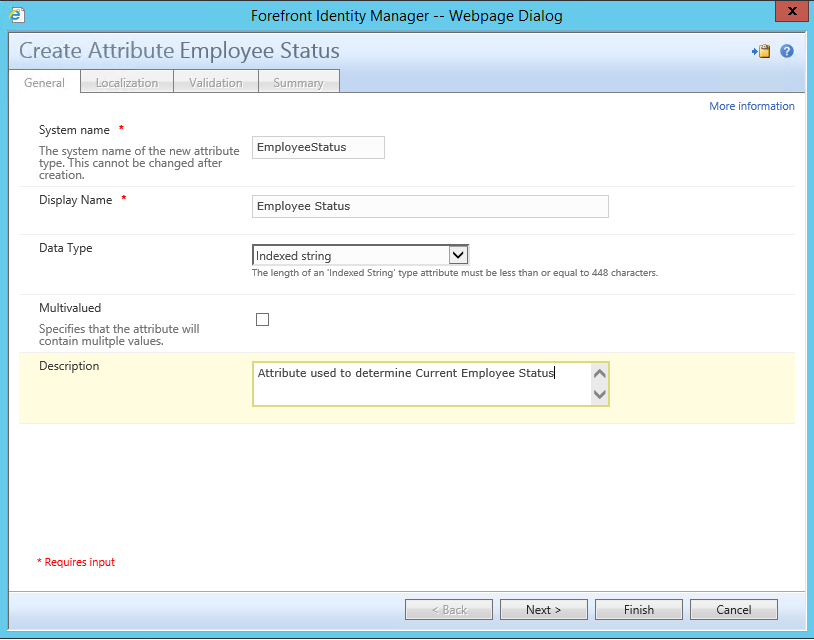The width and height of the screenshot is (814, 640).
Task: Click into the Display Name field
Action: pyautogui.click(x=430, y=207)
